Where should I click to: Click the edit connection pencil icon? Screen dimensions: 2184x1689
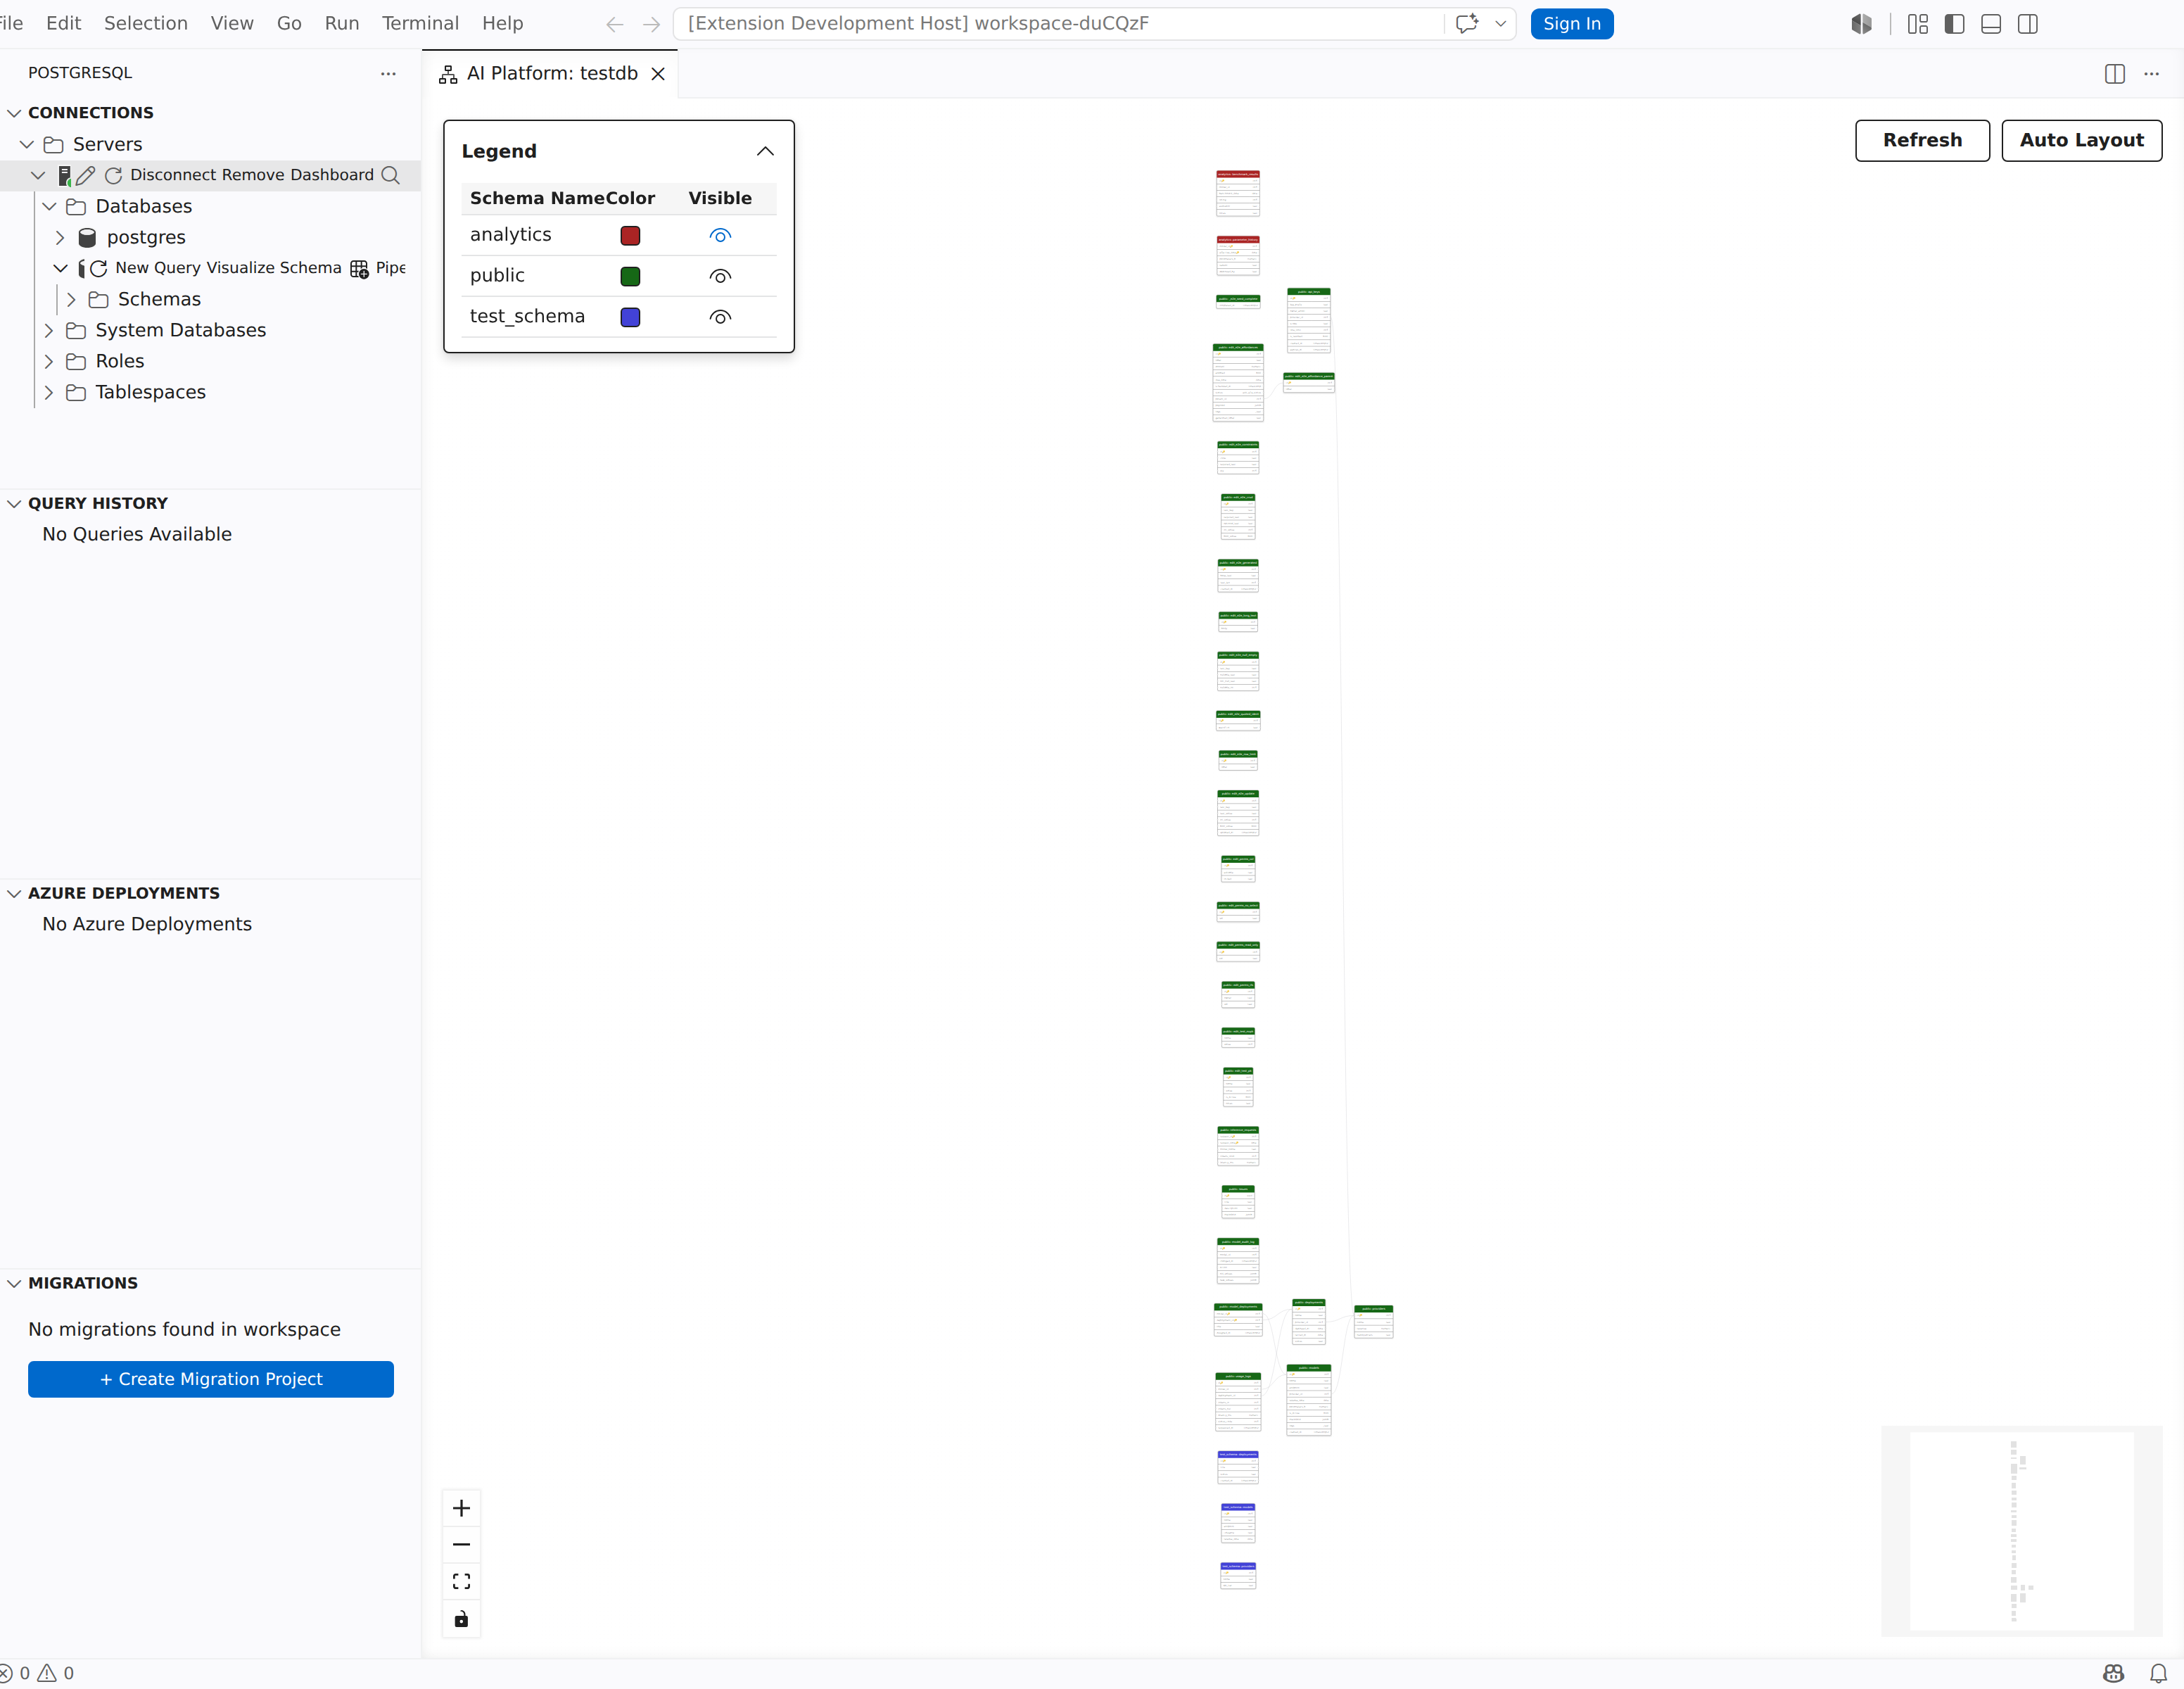click(x=86, y=175)
